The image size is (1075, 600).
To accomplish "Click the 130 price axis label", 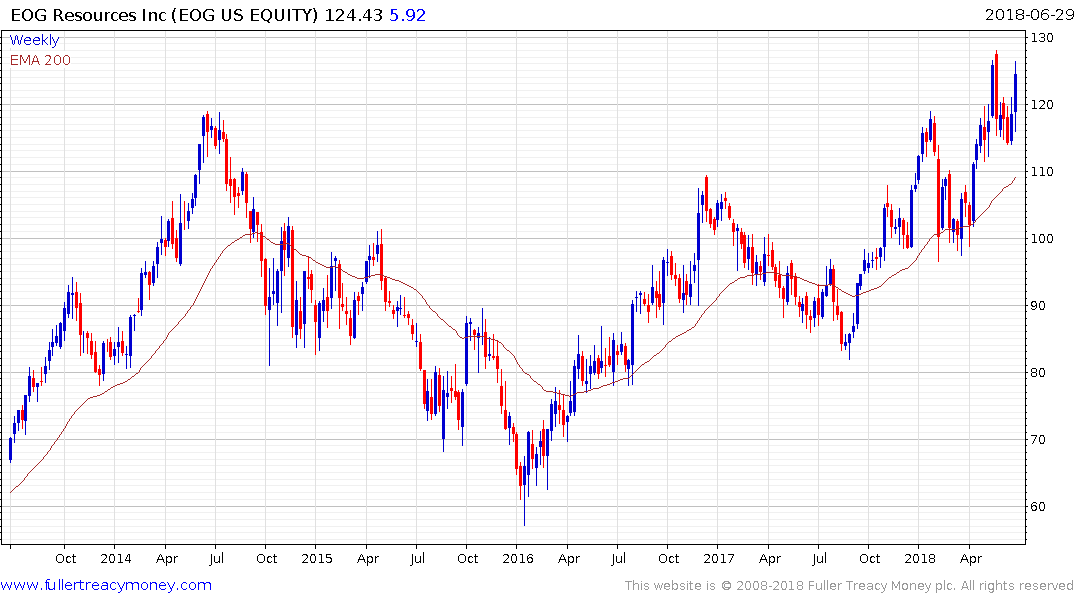I will click(1042, 38).
